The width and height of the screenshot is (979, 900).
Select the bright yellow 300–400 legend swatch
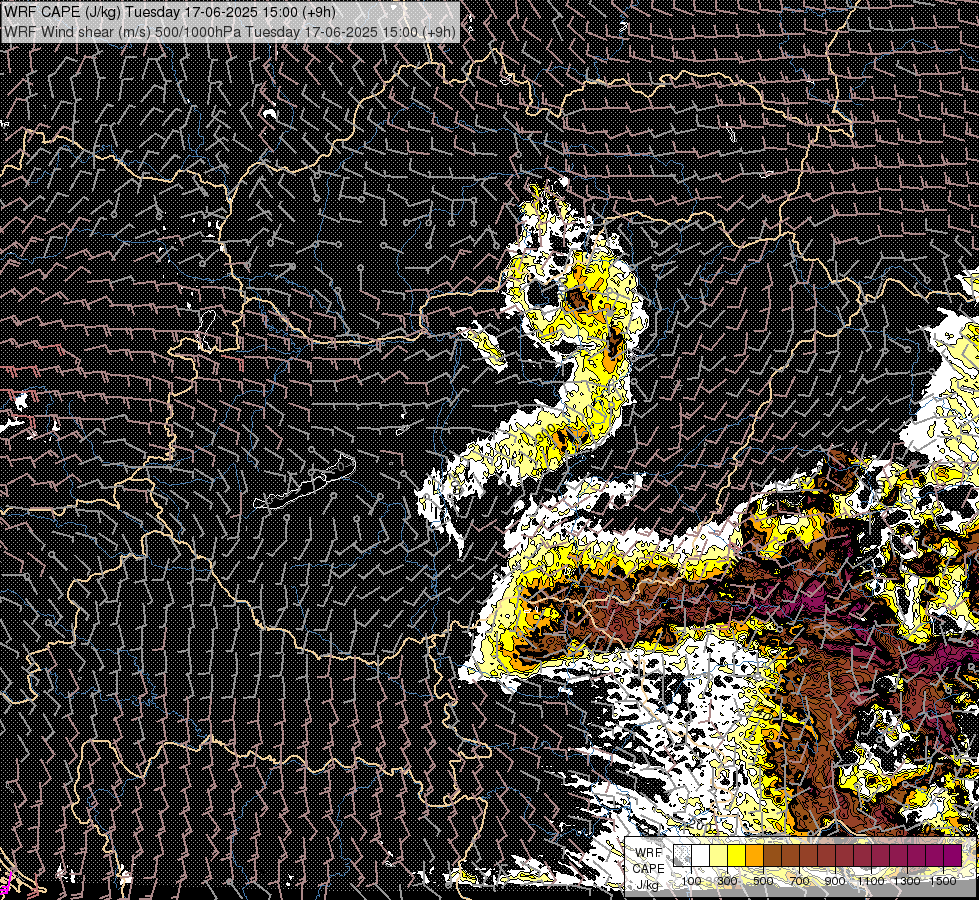pos(737,855)
